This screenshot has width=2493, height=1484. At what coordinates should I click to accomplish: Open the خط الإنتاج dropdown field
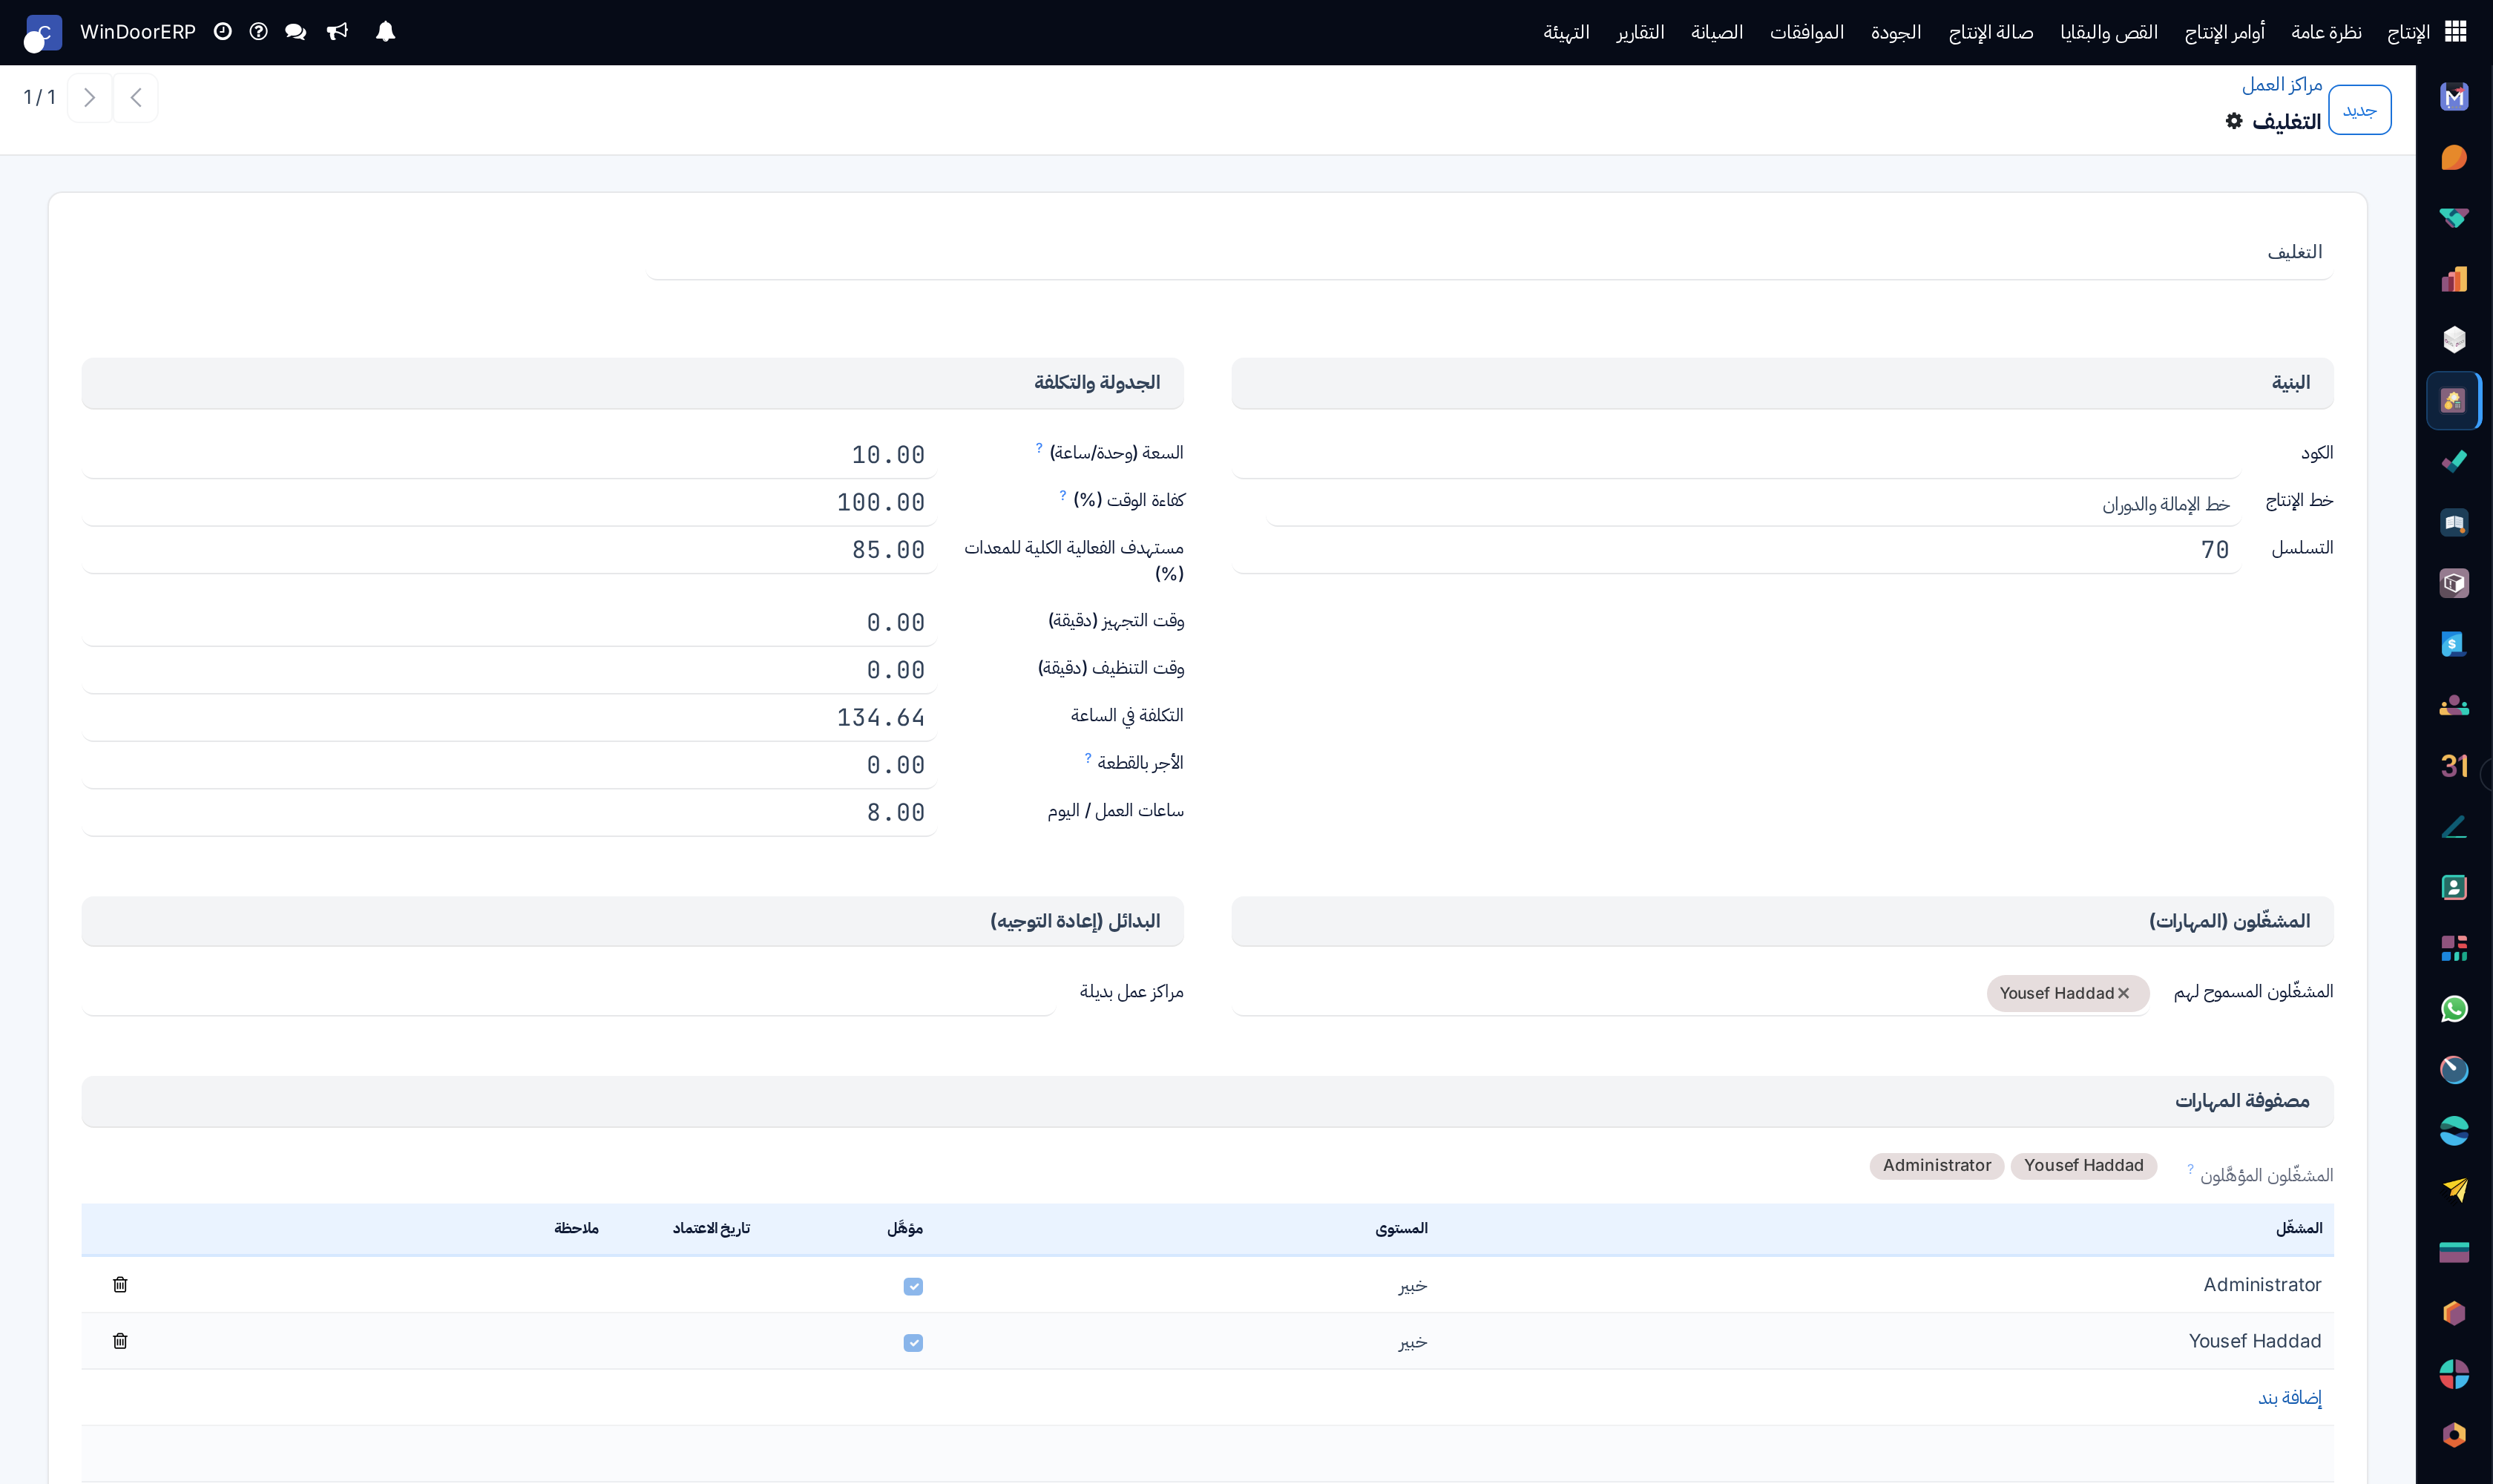click(1753, 504)
